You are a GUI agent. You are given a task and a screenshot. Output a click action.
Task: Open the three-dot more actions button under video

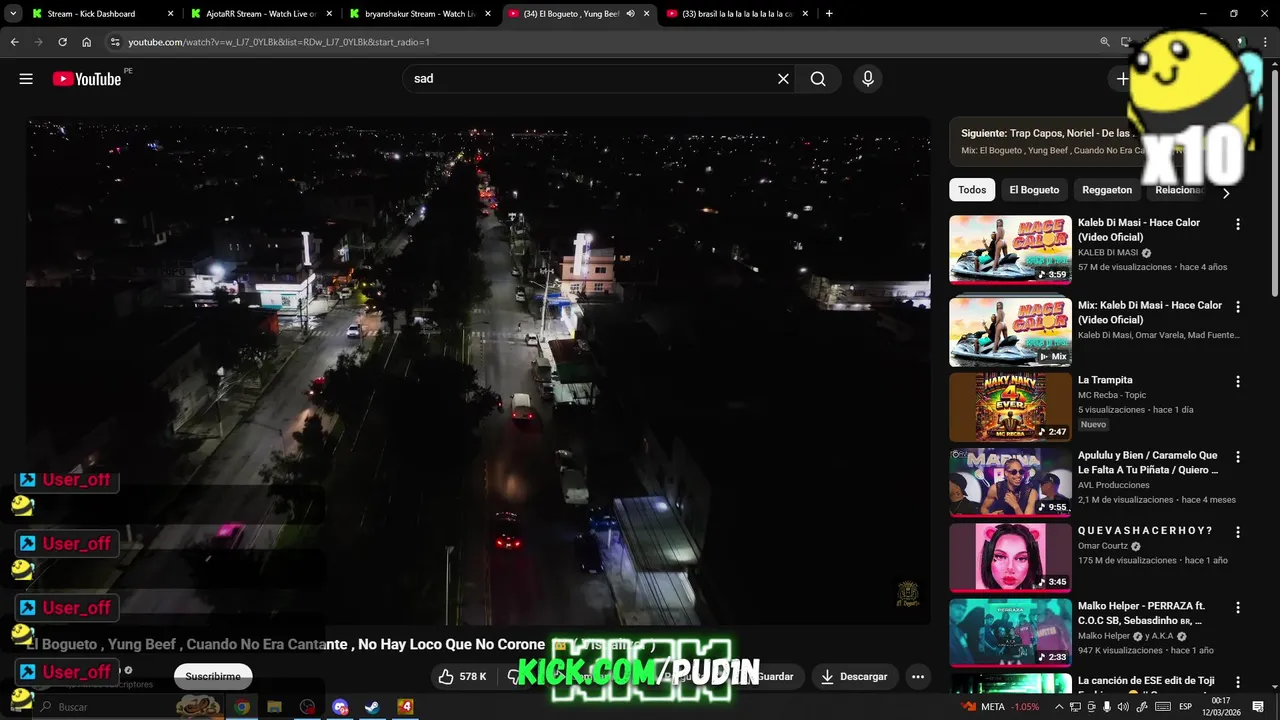(x=917, y=677)
